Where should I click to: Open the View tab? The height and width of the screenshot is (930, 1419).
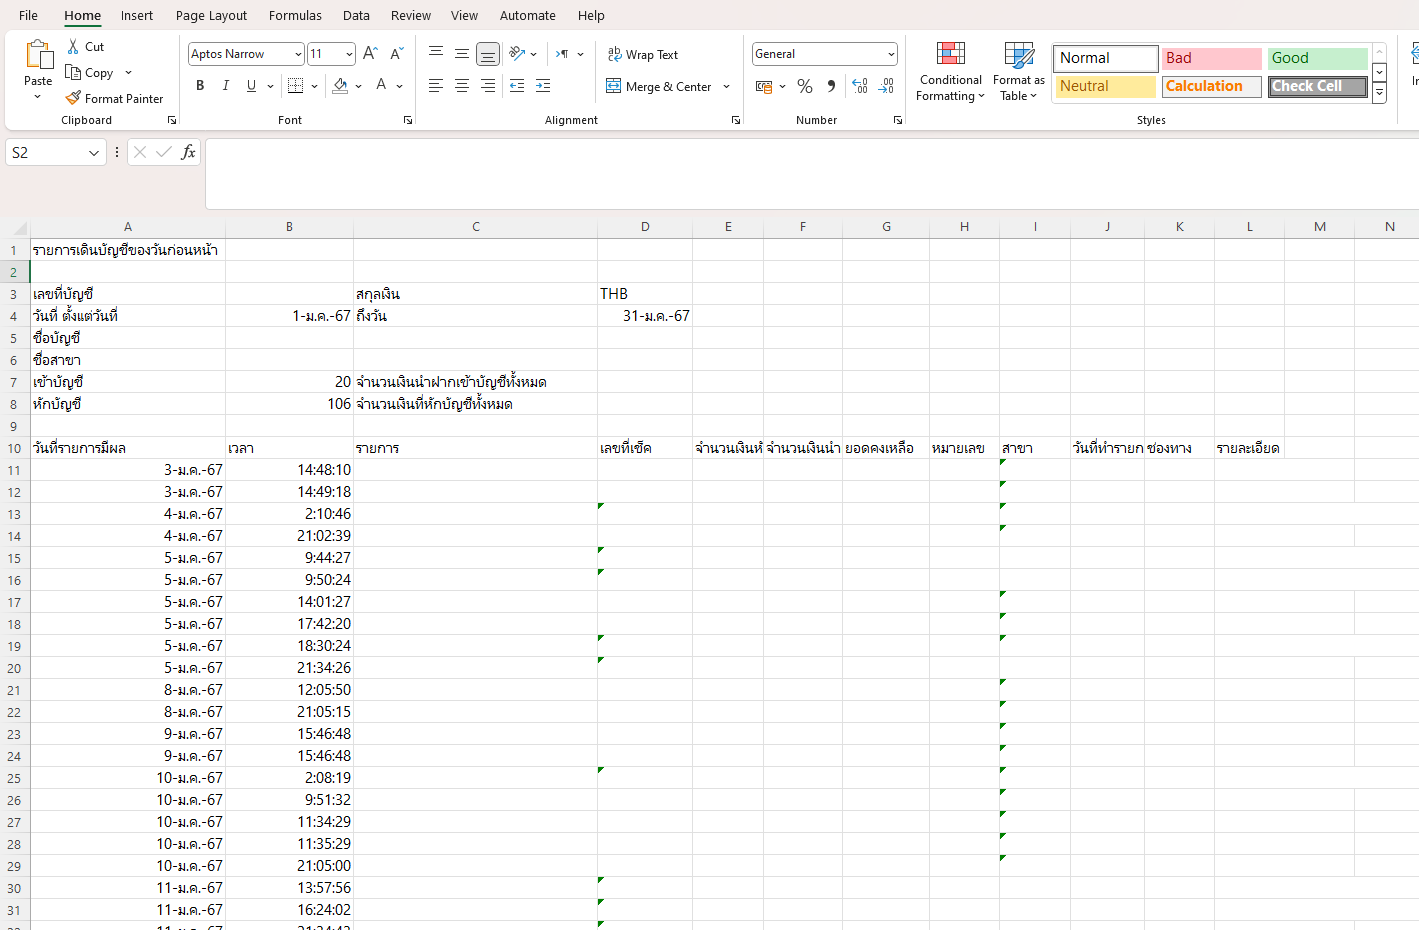click(464, 15)
